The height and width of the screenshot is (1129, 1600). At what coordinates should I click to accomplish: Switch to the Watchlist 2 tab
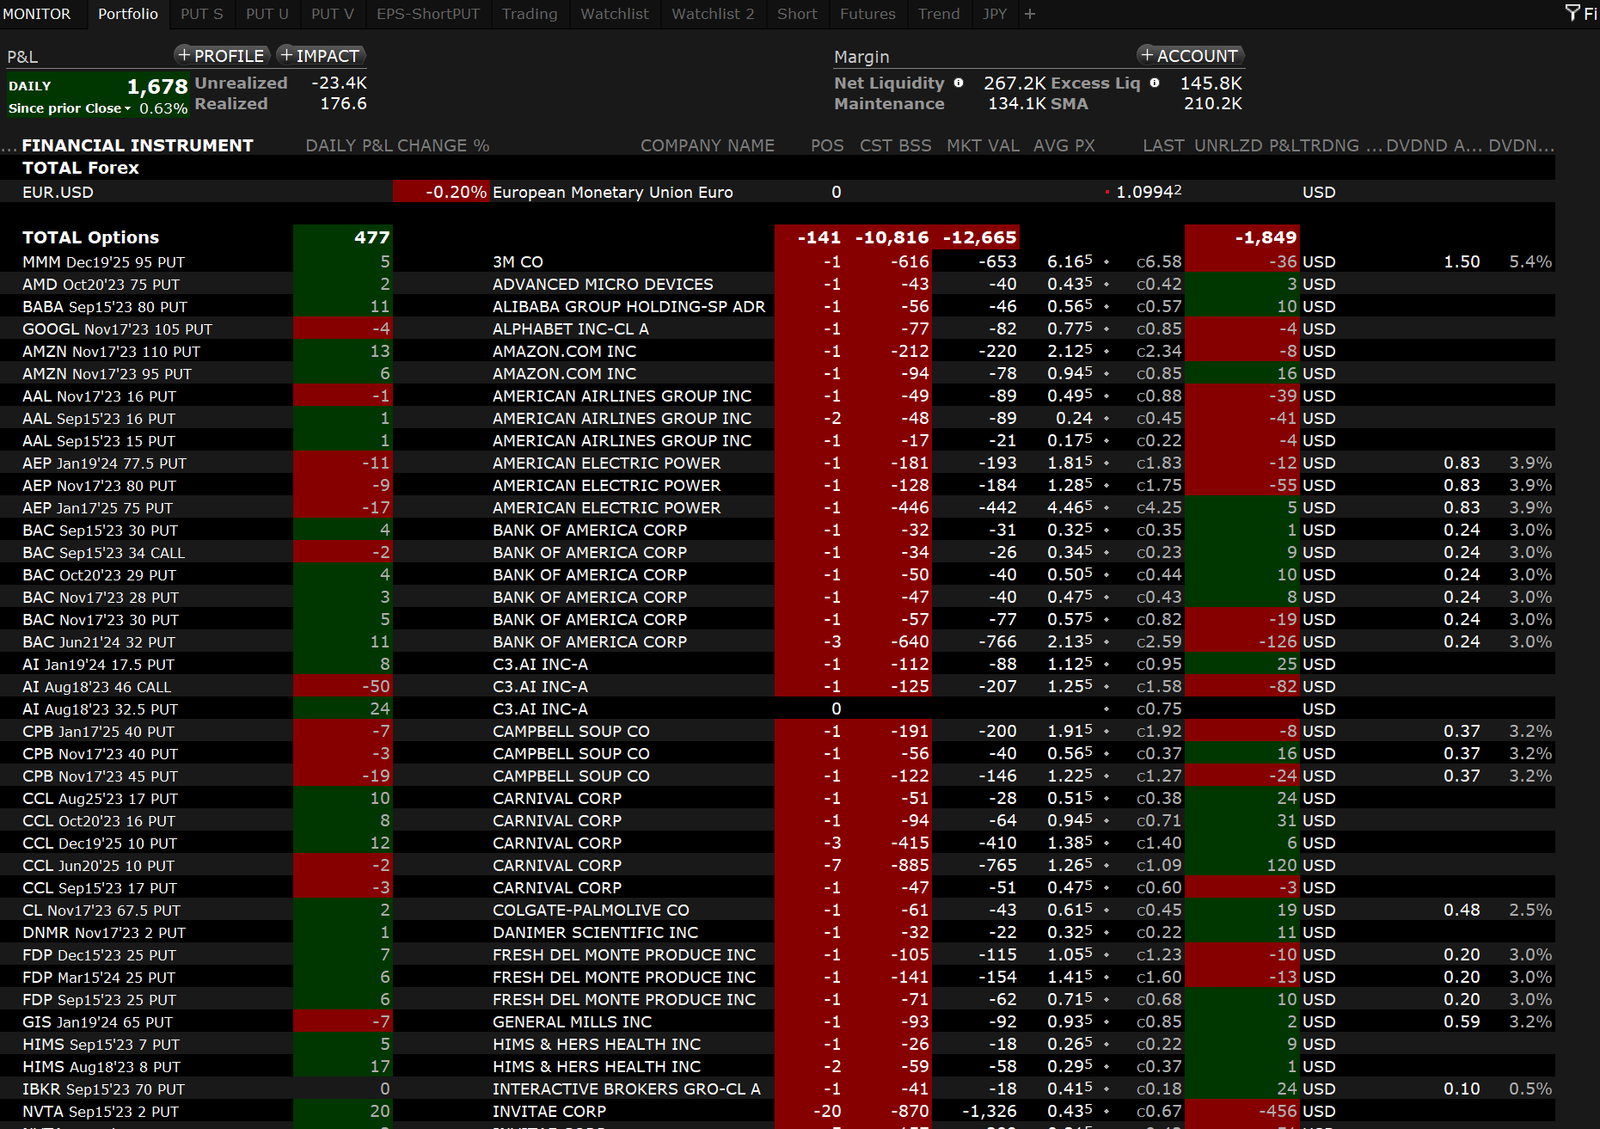(x=712, y=14)
